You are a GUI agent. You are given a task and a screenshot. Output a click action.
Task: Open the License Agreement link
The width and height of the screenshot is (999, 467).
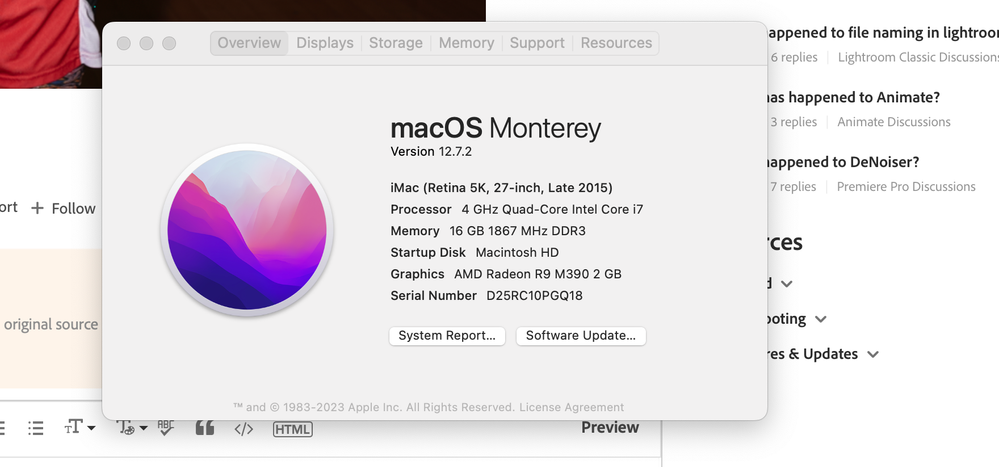point(571,407)
